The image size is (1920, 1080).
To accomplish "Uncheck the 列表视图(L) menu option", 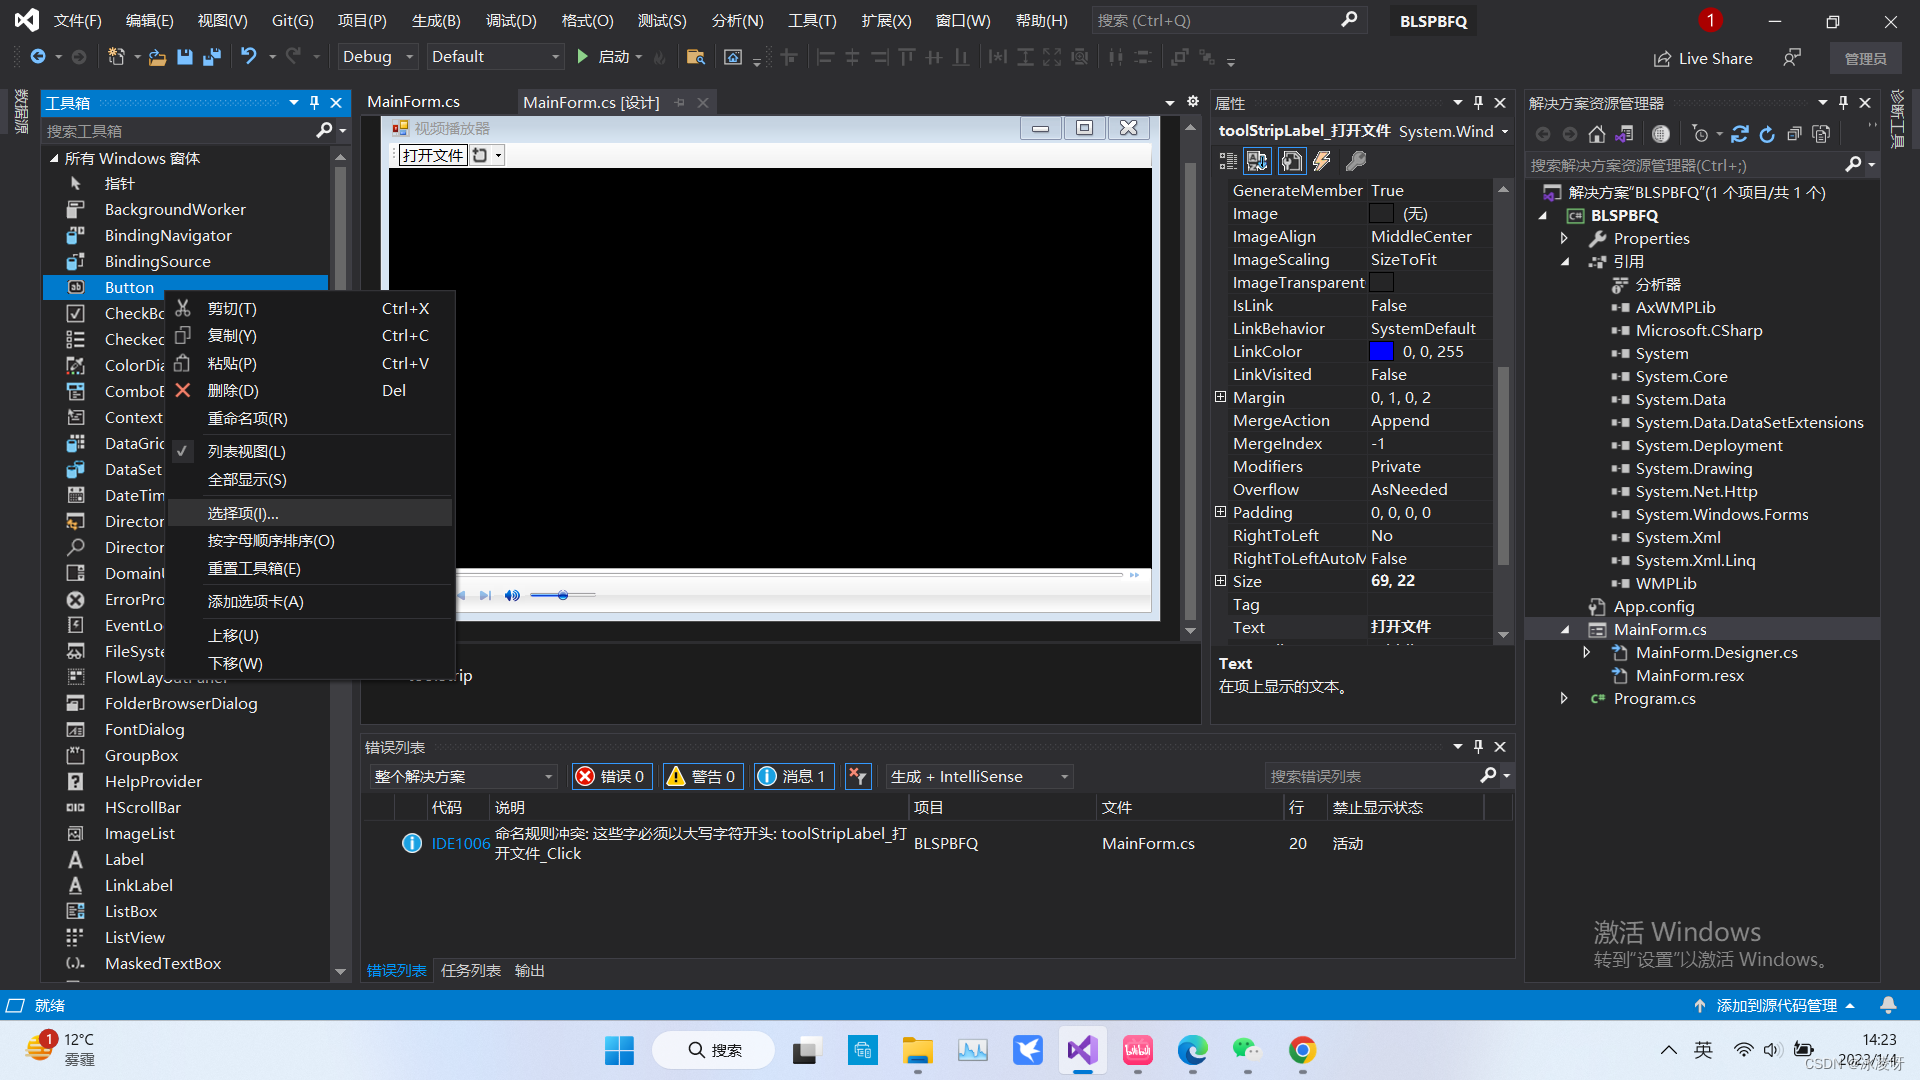I will 246,452.
